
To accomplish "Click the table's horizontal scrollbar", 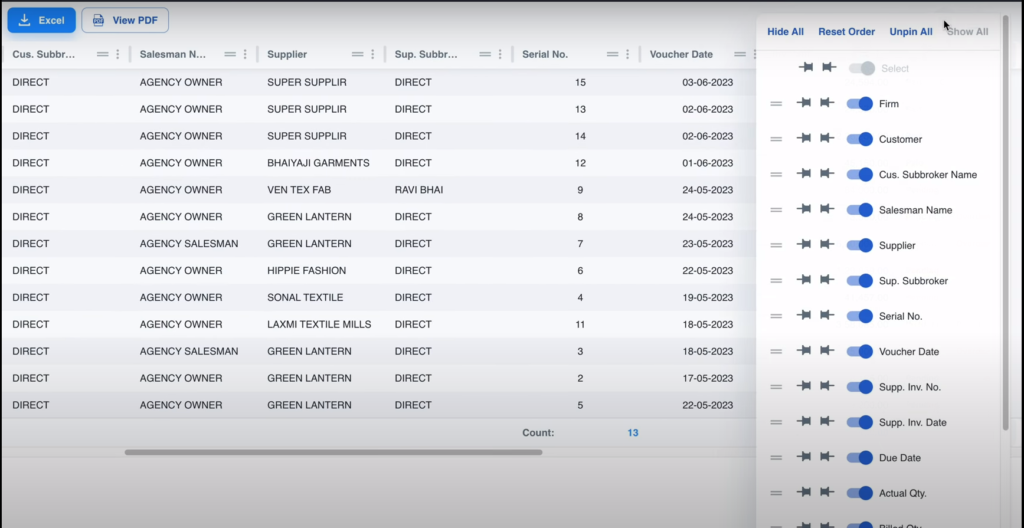I will tap(333, 452).
